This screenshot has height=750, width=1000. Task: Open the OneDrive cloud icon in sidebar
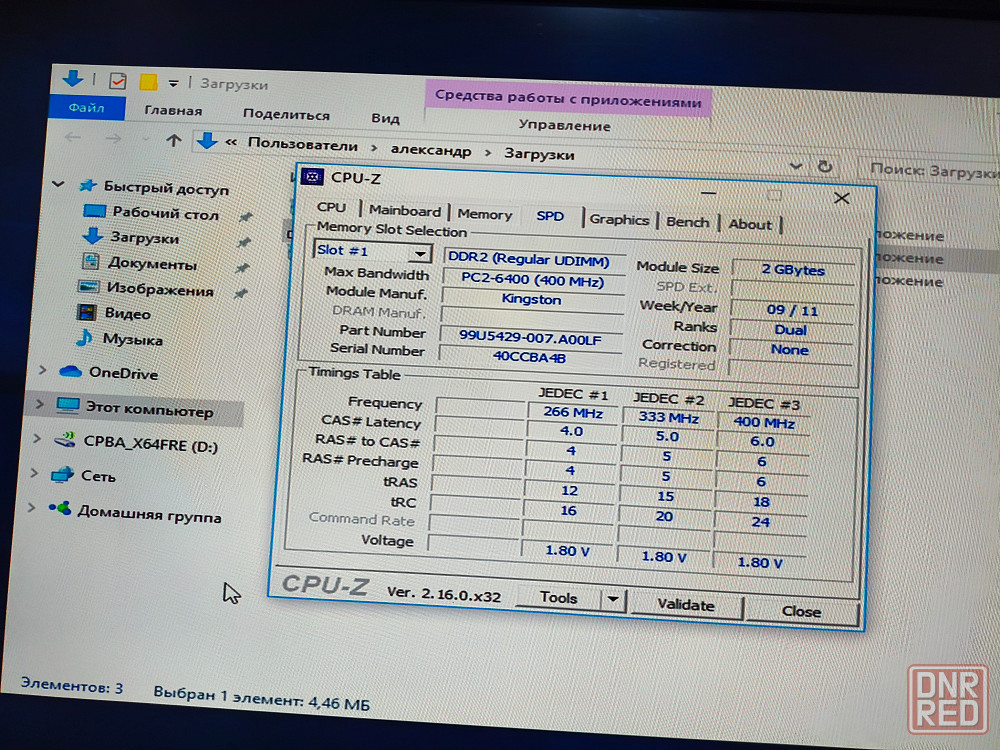[x=69, y=372]
